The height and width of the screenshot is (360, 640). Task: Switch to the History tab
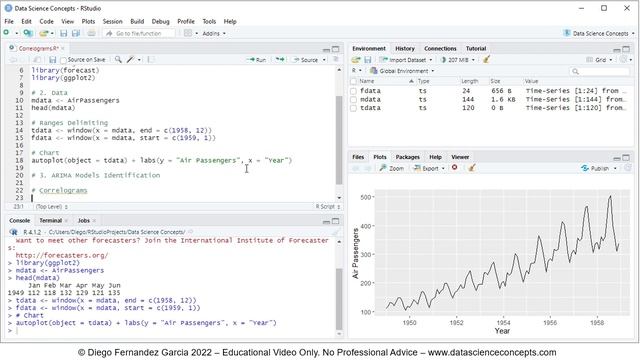click(405, 49)
